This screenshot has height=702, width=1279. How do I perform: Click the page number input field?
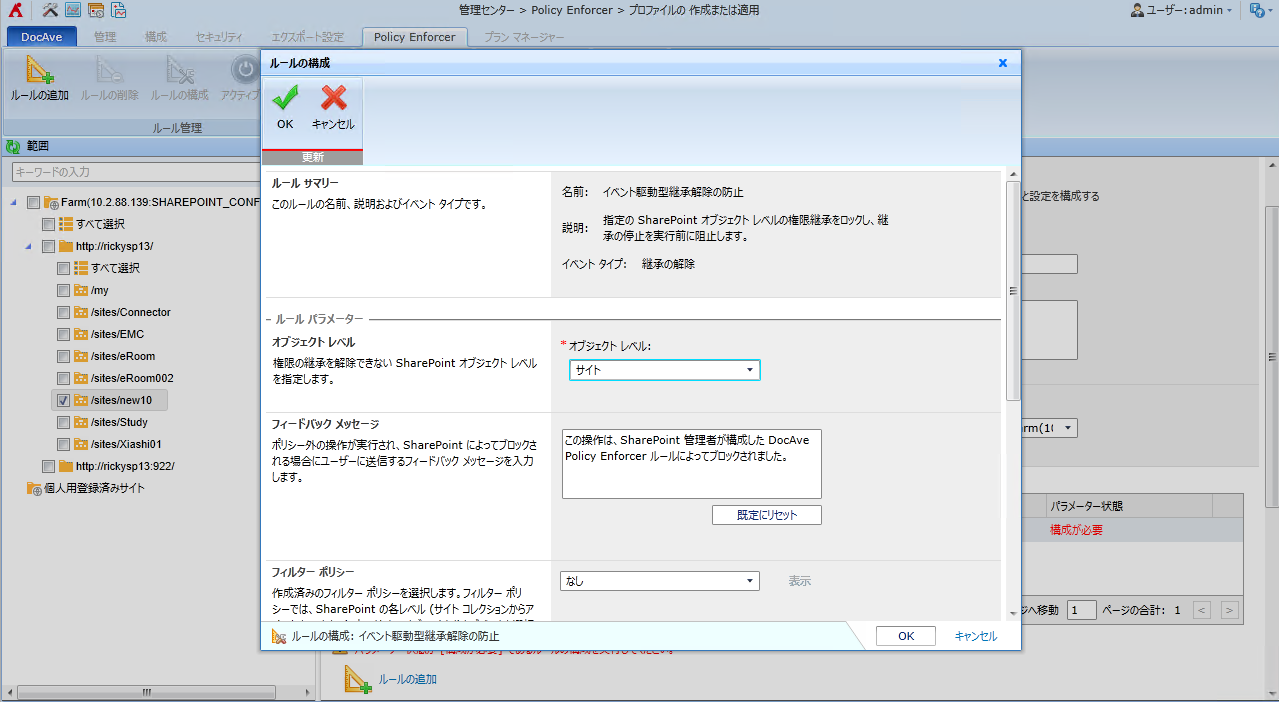tap(1082, 609)
